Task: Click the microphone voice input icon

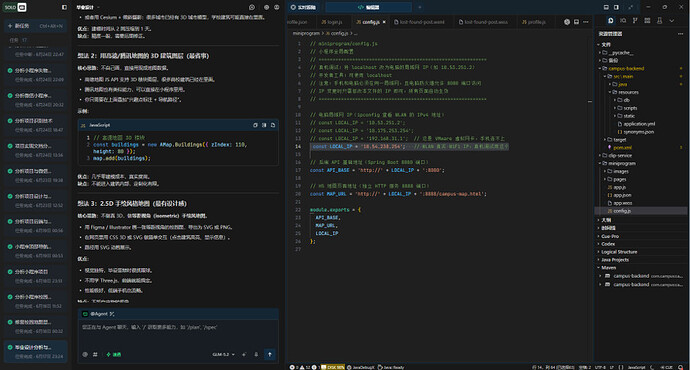Action: click(x=256, y=354)
